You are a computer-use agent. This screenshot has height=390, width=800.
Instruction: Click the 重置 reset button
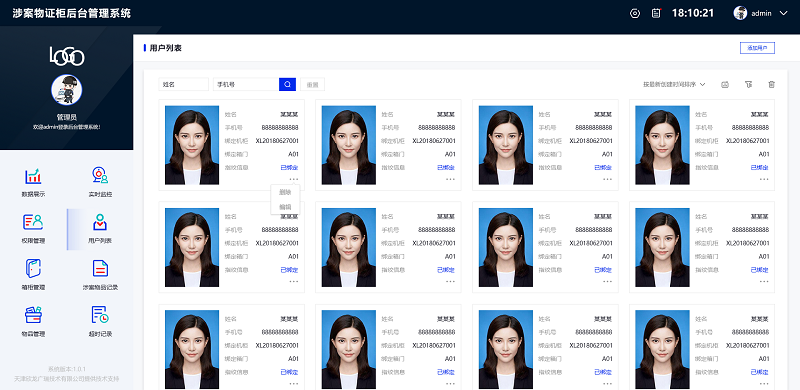tap(312, 84)
